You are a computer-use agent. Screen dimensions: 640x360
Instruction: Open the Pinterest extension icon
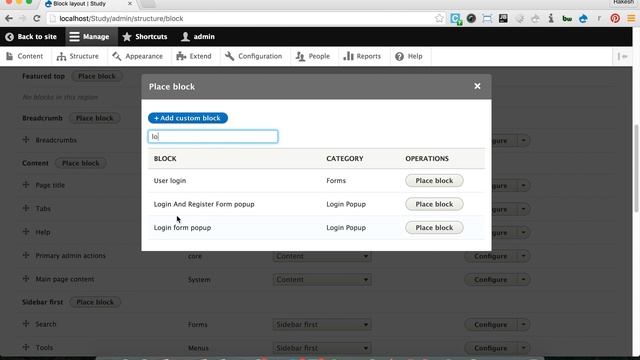tap(615, 18)
